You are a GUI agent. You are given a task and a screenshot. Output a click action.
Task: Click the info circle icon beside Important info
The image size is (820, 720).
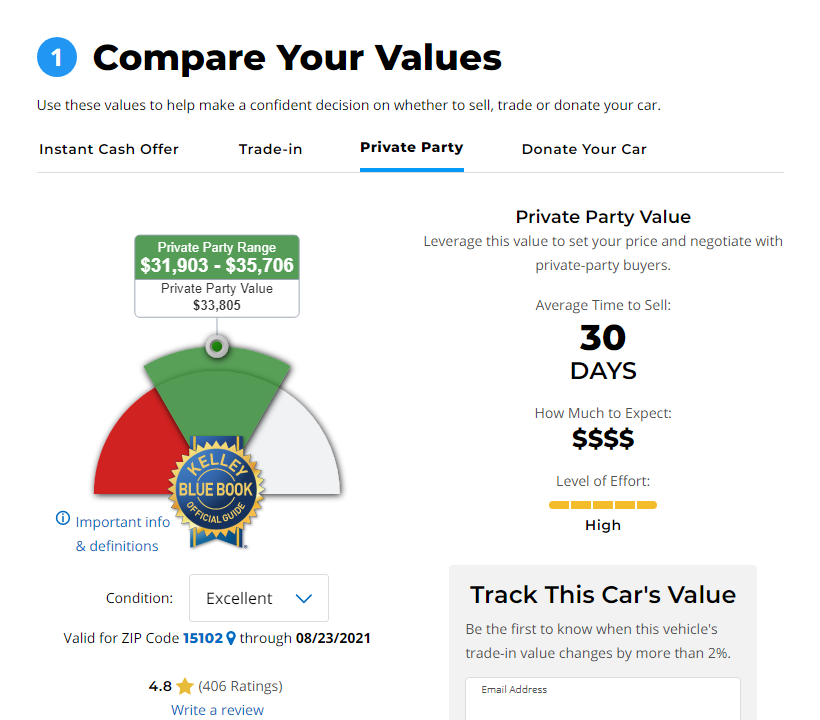[x=63, y=519]
